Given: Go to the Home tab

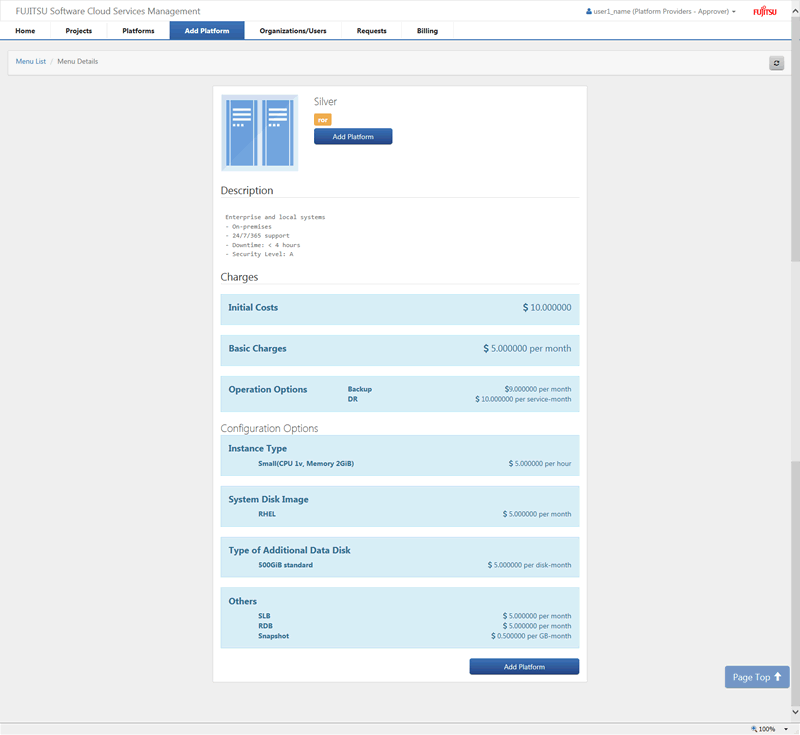Looking at the screenshot, I should tap(25, 31).
